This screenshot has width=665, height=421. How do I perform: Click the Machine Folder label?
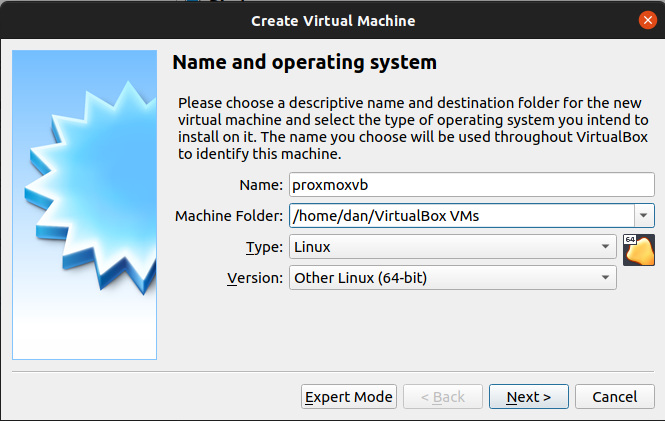click(x=229, y=216)
